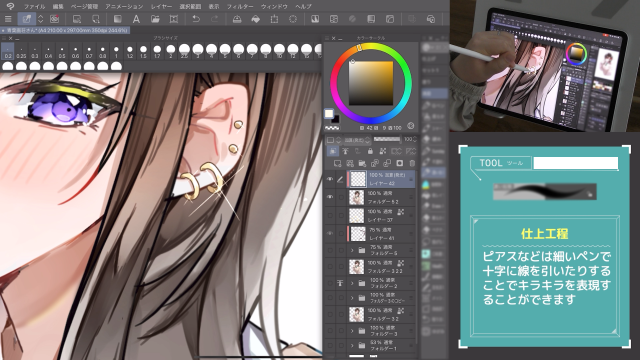This screenshot has width=640, height=360.
Task: Expand the フォルダー 5 folder
Action: point(352,250)
